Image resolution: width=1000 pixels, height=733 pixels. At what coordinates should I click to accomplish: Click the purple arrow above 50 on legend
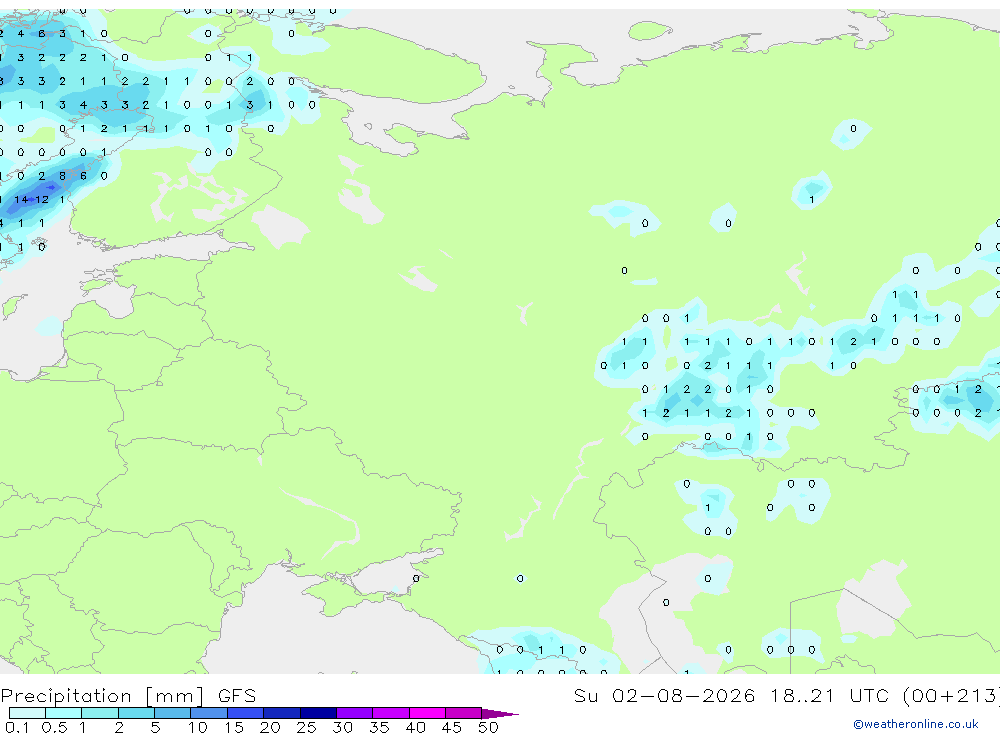(499, 714)
